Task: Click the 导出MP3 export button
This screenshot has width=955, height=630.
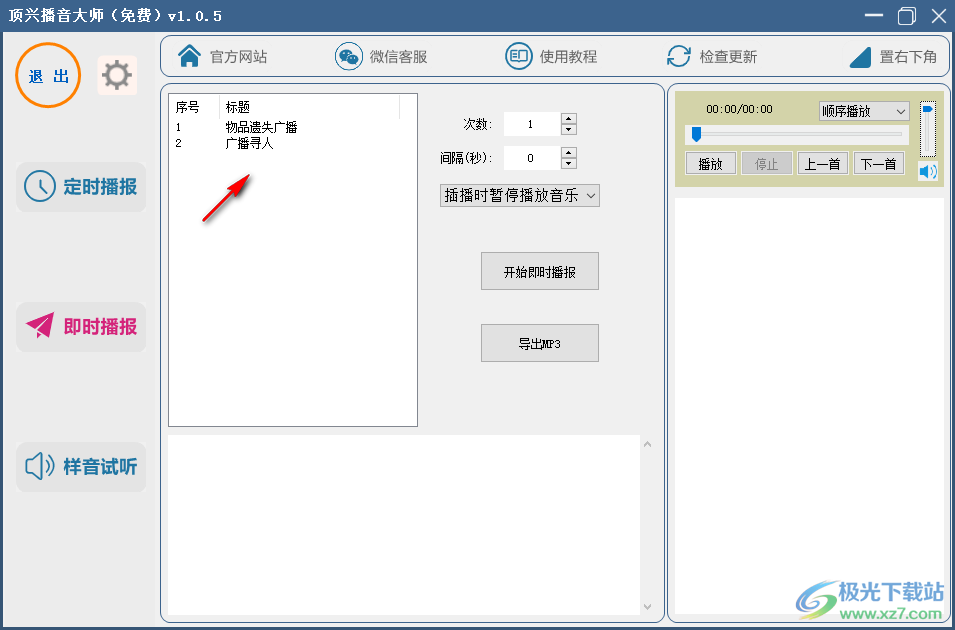Action: [x=539, y=343]
